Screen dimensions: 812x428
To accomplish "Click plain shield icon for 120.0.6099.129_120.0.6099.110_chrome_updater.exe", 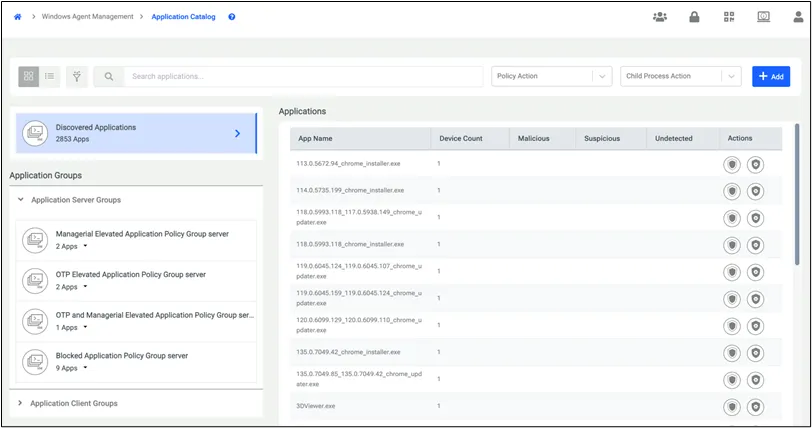I will [732, 326].
